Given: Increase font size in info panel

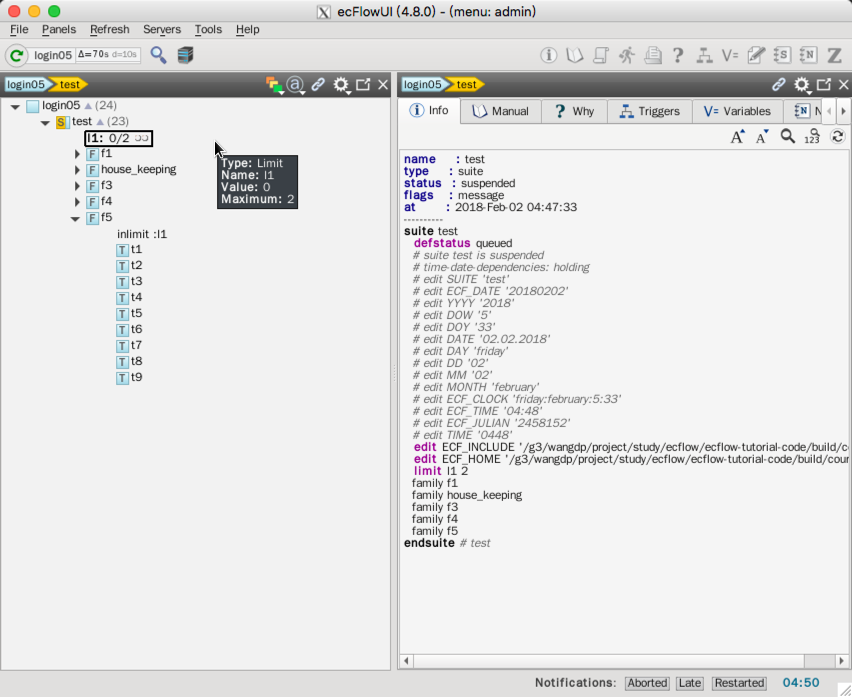Looking at the screenshot, I should click(737, 136).
